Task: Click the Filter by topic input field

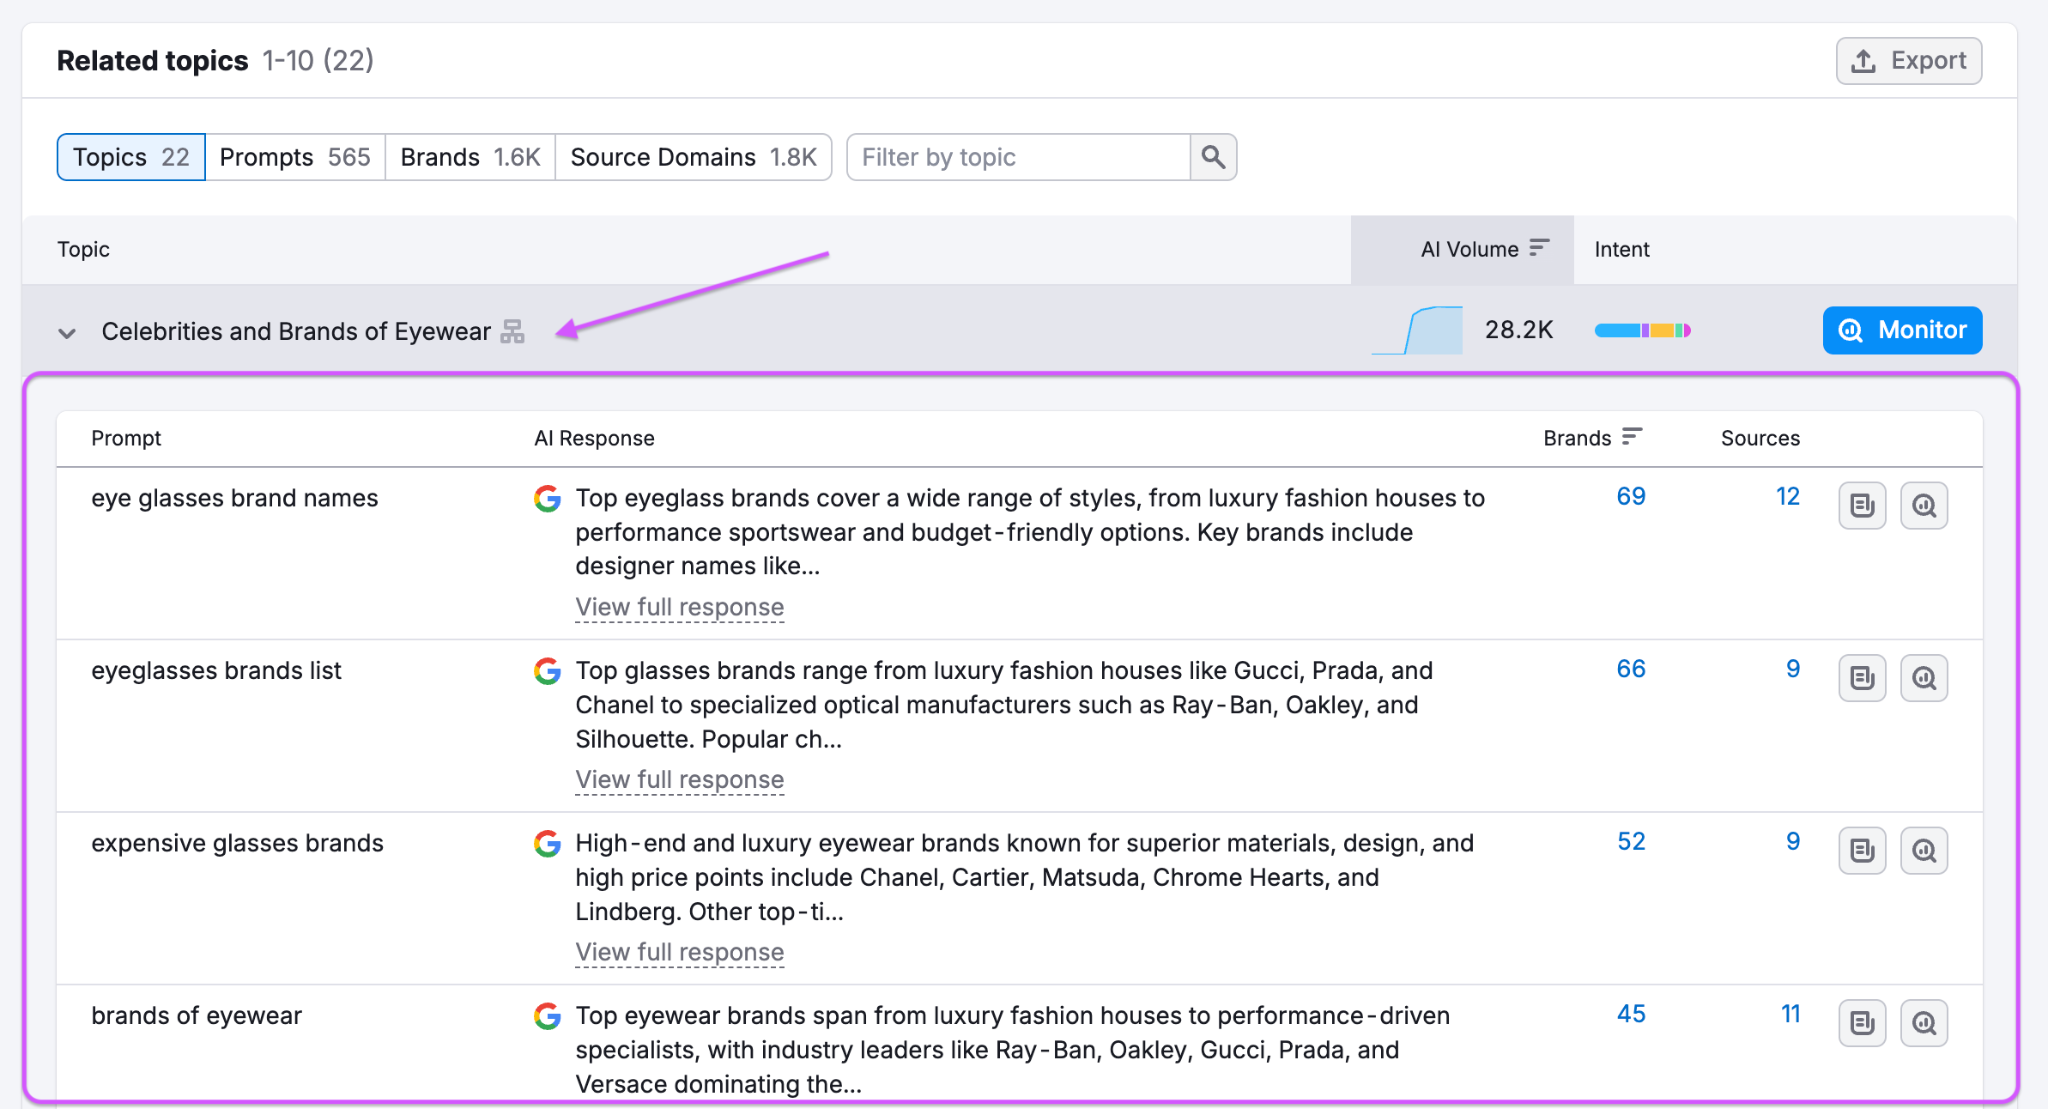Action: [x=1018, y=157]
